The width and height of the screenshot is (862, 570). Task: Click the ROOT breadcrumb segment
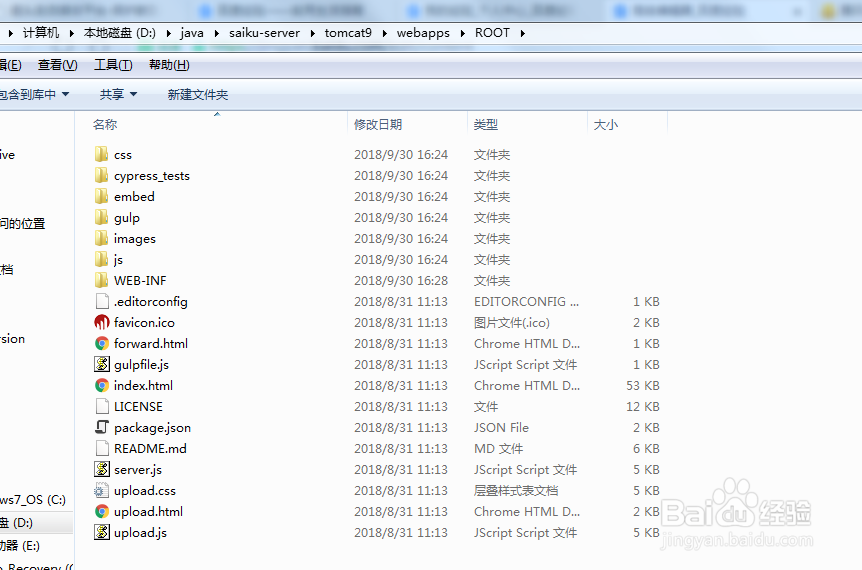click(x=493, y=33)
